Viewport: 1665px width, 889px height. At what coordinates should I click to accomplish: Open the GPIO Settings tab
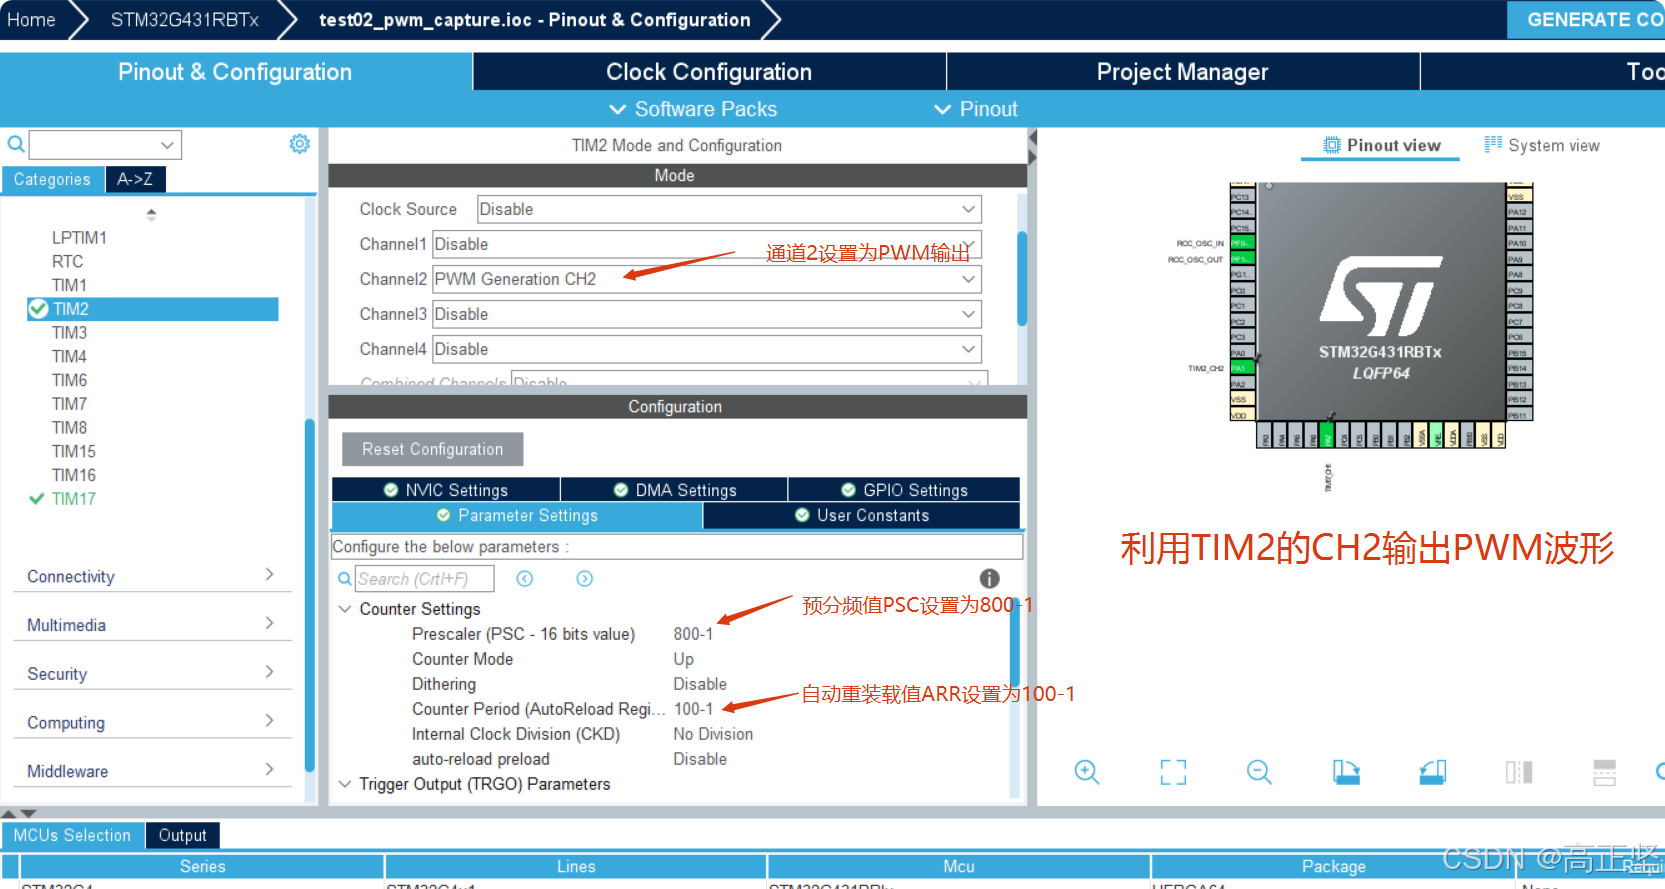[904, 490]
